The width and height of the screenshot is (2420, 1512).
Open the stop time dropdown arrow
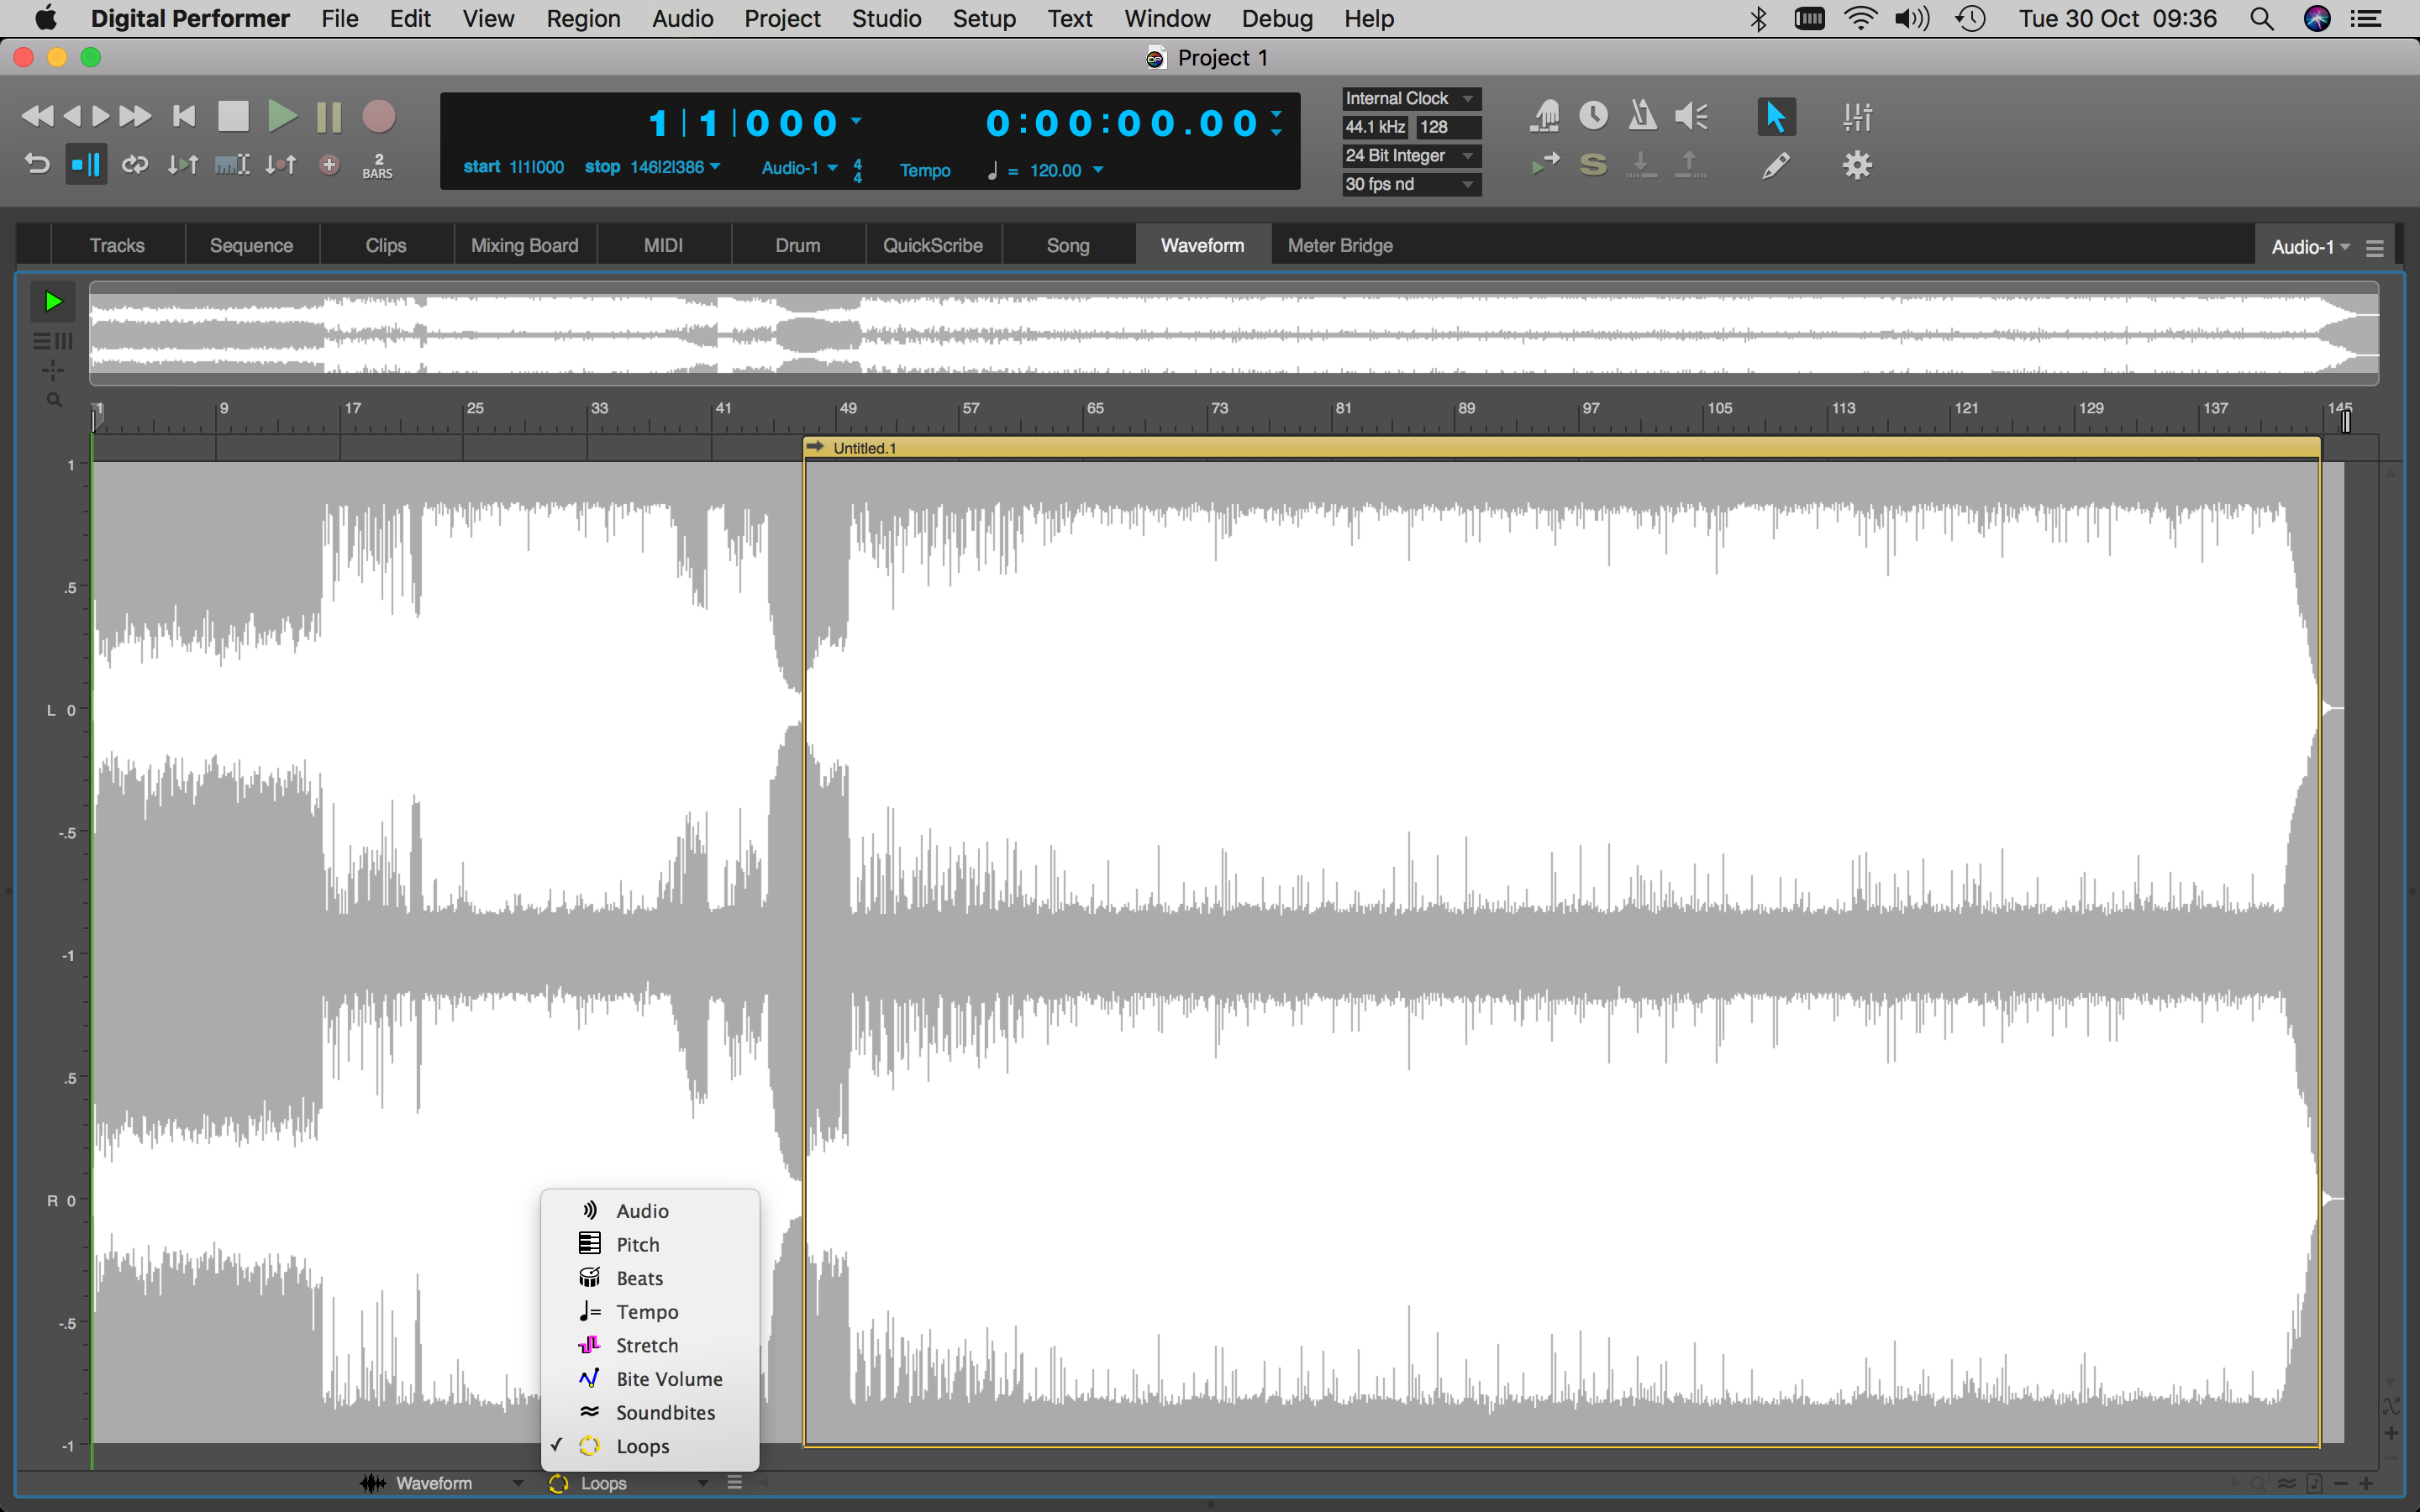(715, 167)
